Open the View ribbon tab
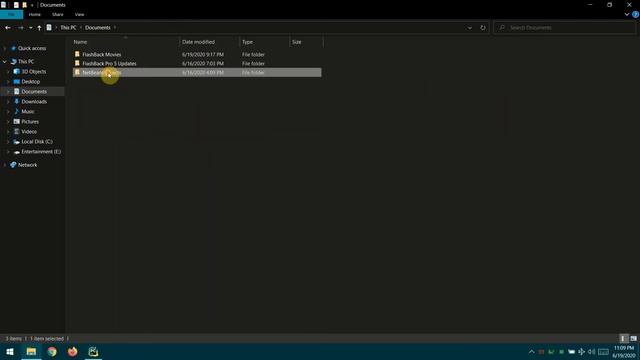This screenshot has height=360, width=640. tap(79, 14)
